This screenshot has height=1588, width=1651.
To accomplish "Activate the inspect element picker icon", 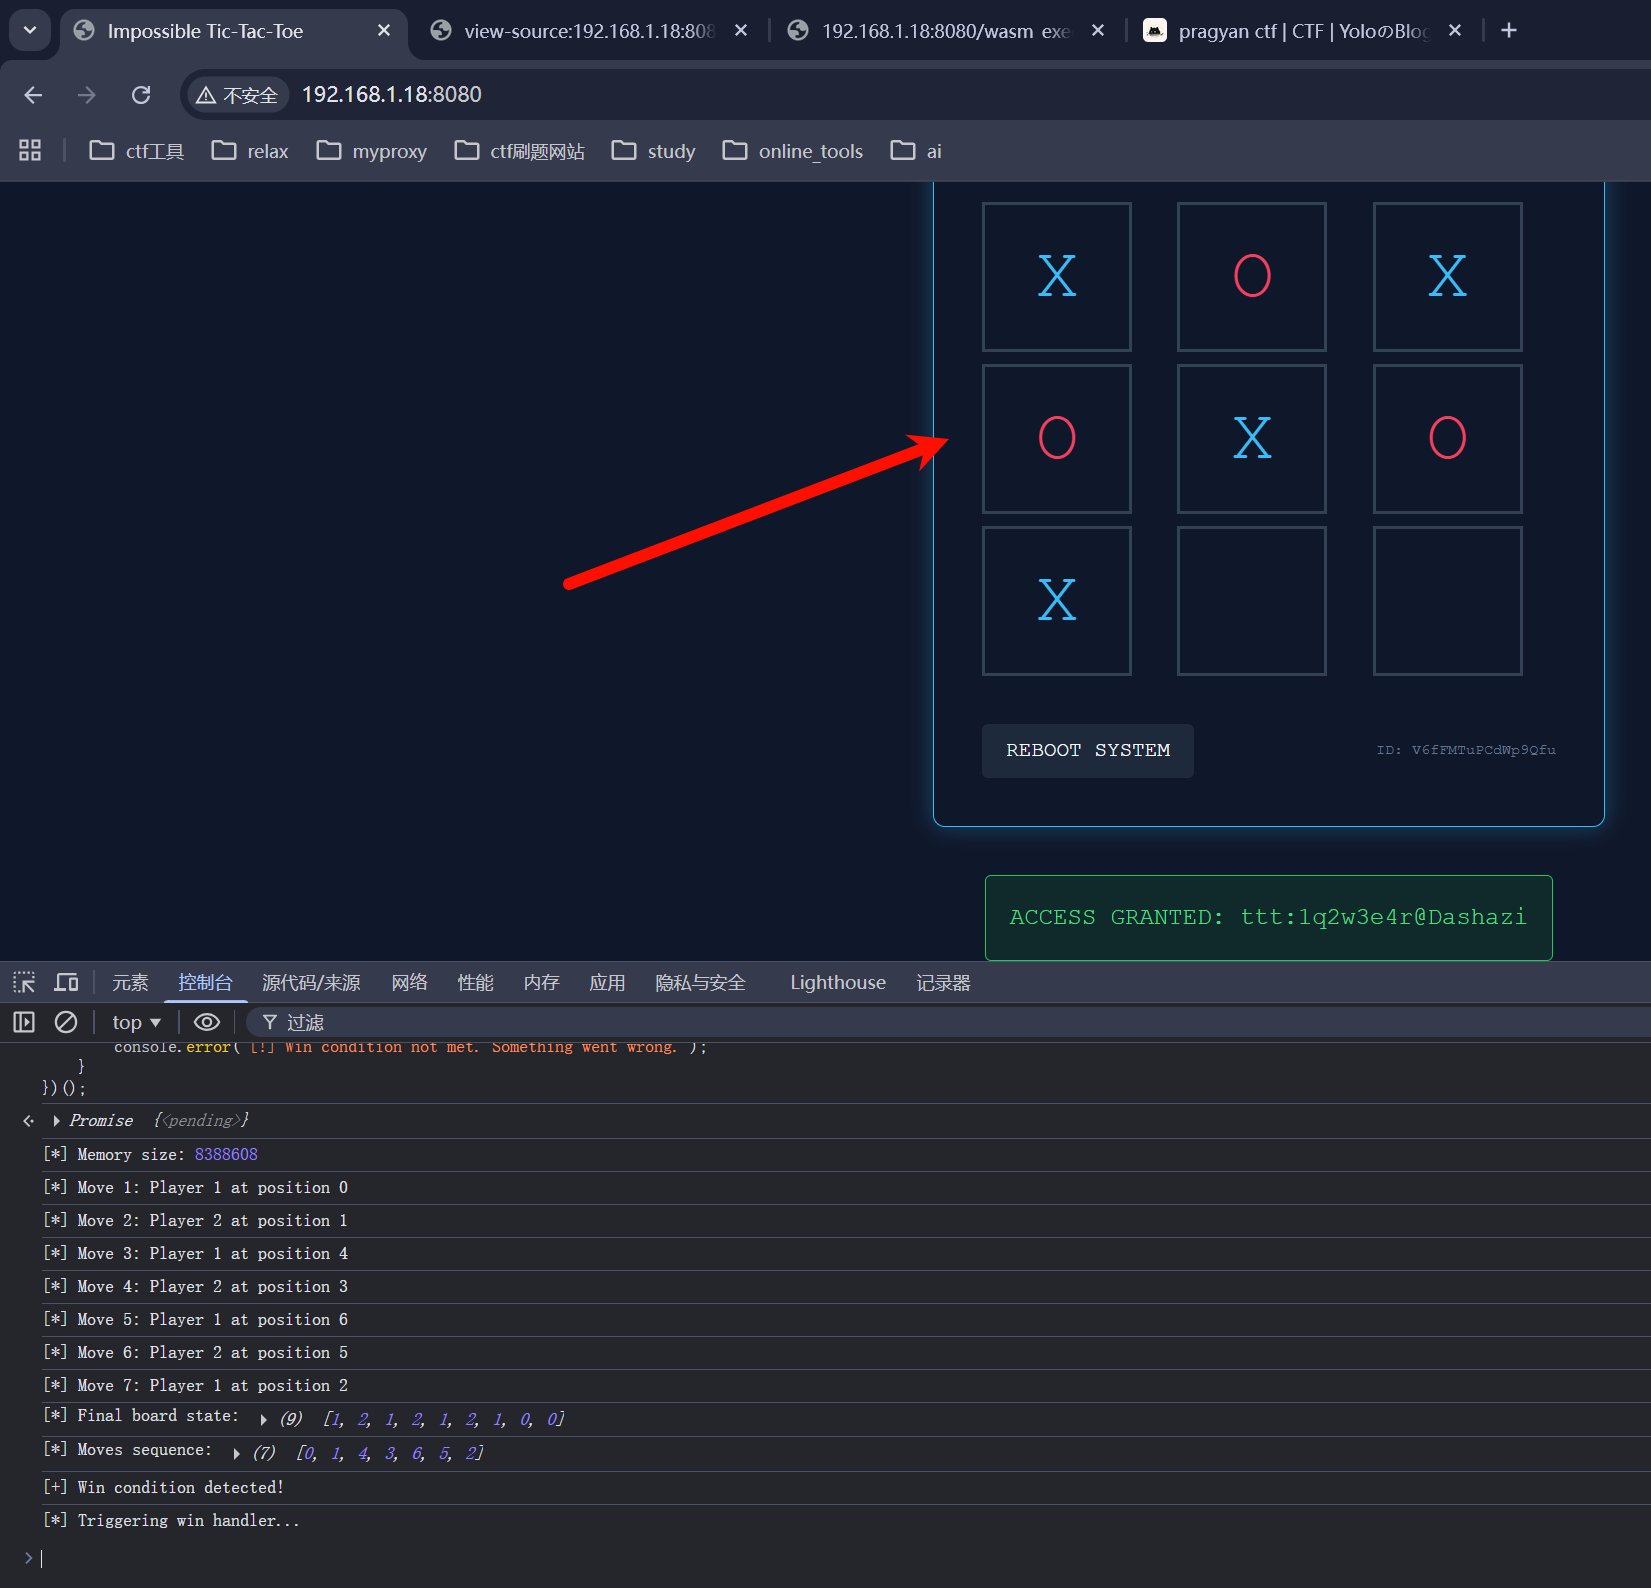I will click(x=24, y=982).
